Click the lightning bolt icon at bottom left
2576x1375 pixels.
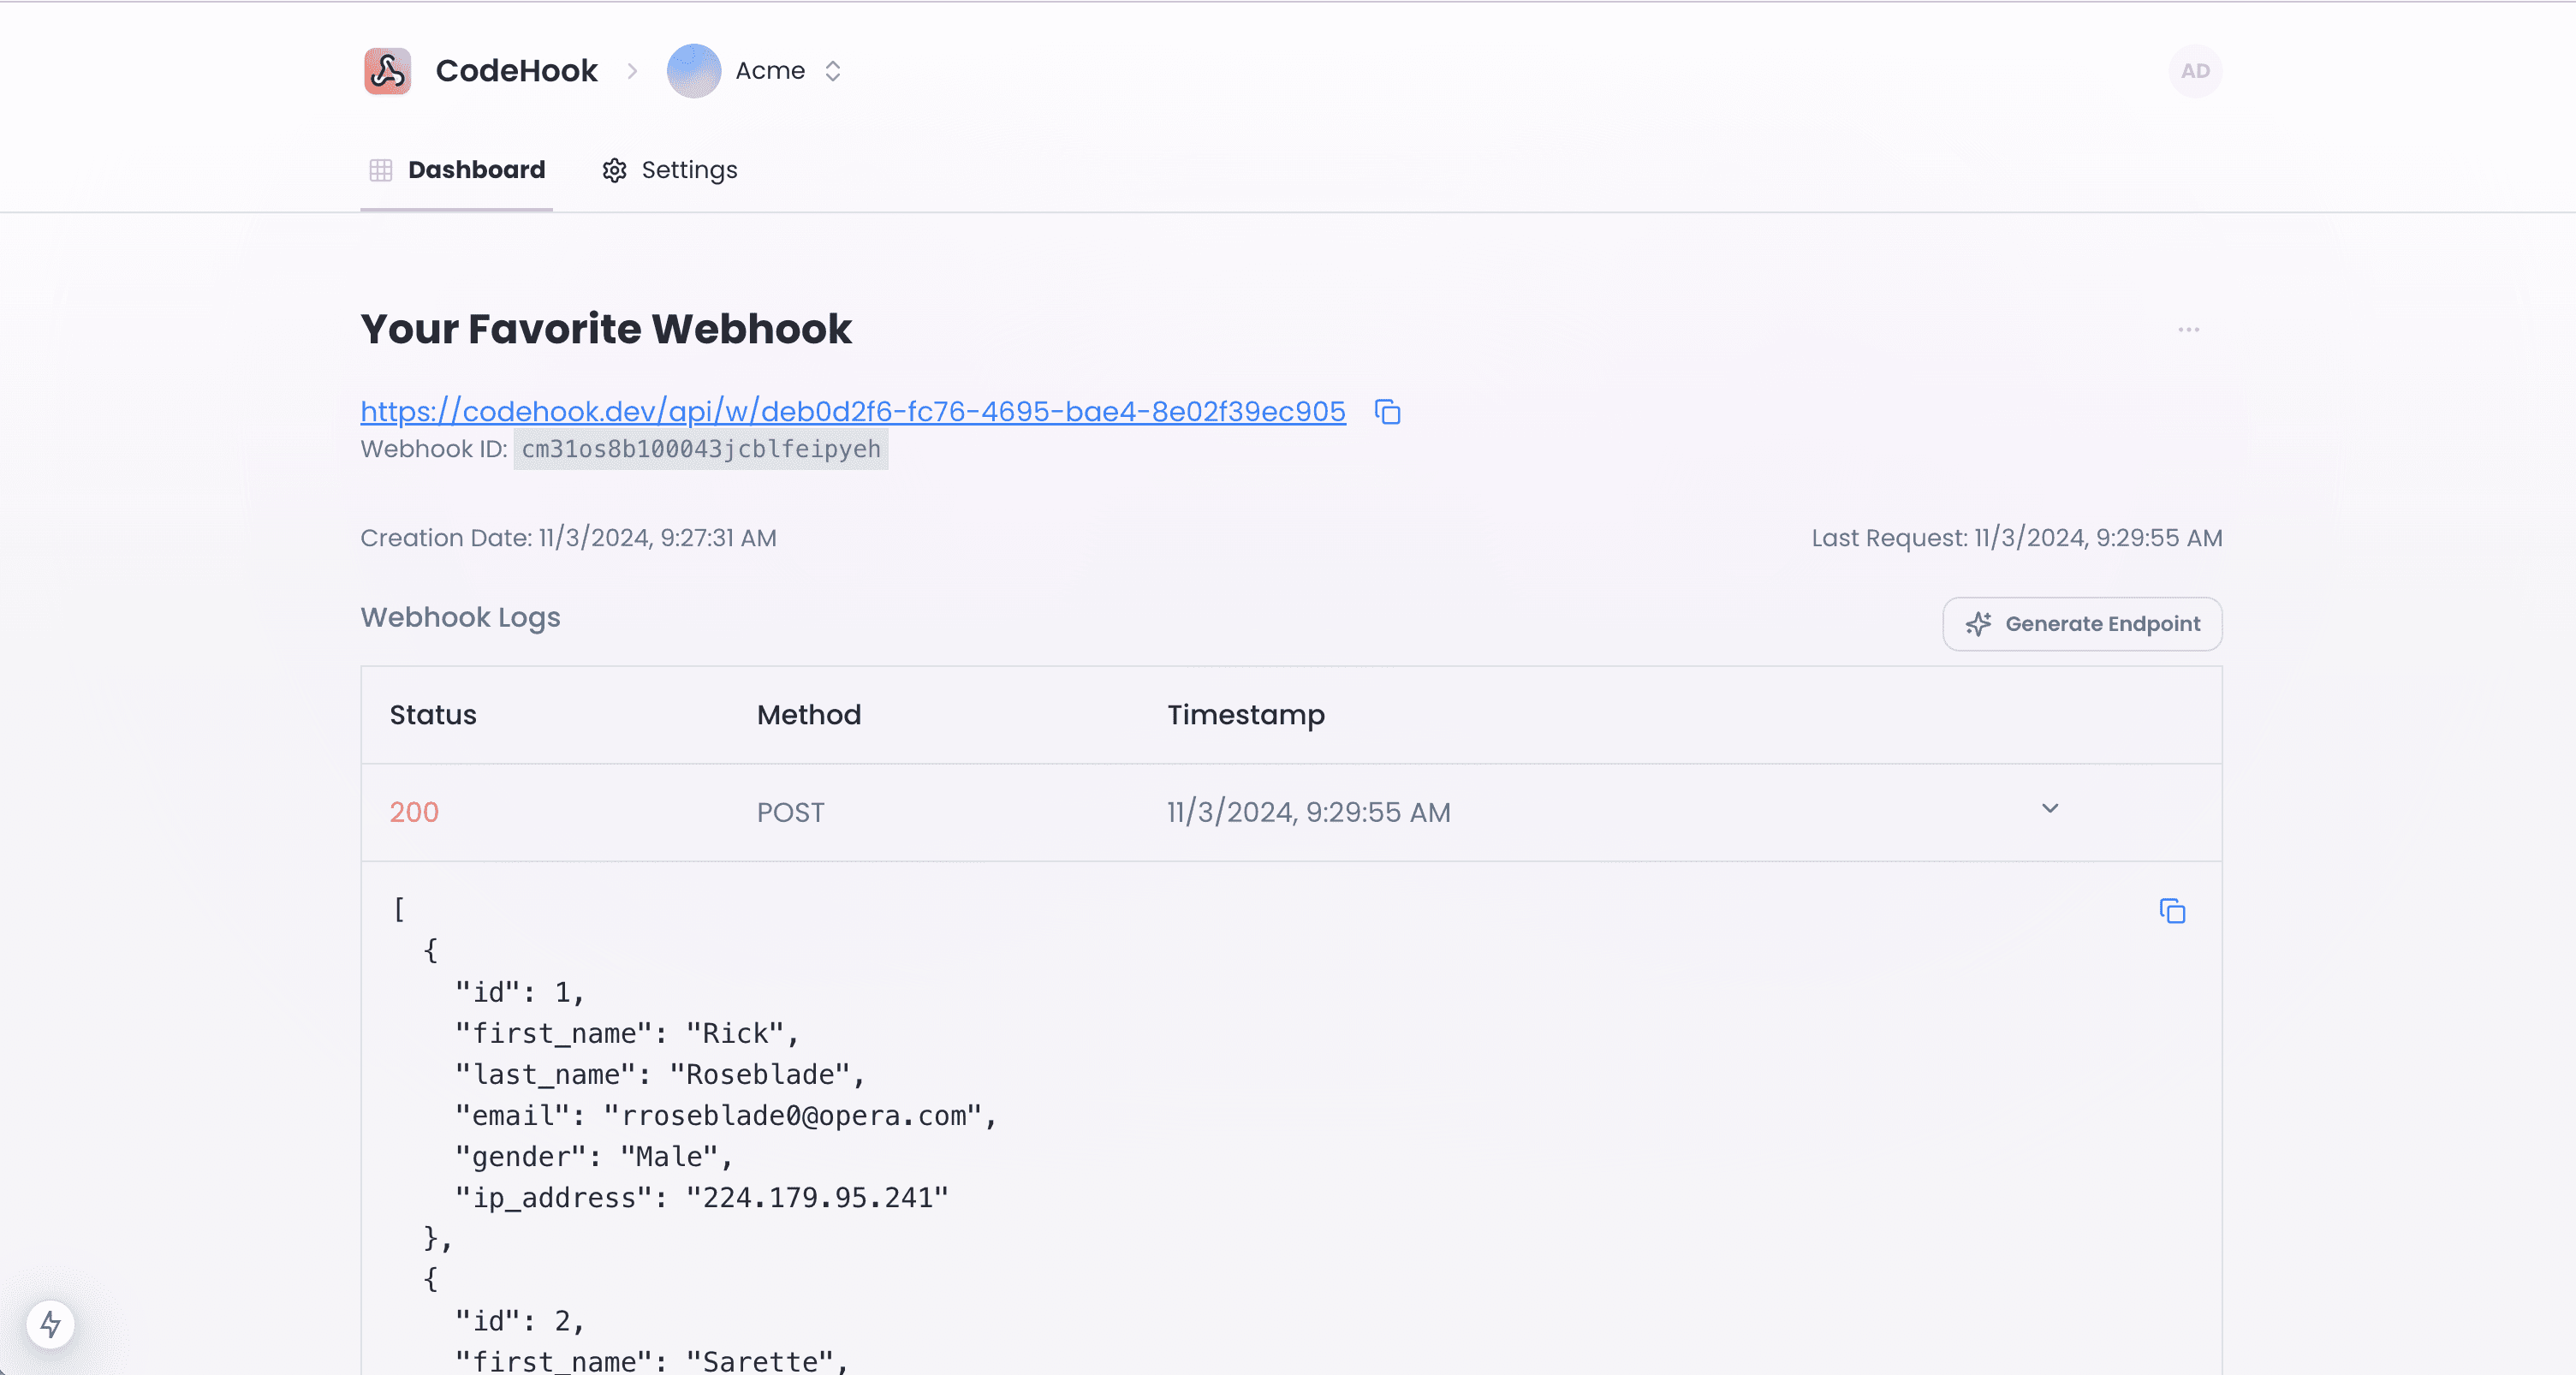tap(51, 1324)
